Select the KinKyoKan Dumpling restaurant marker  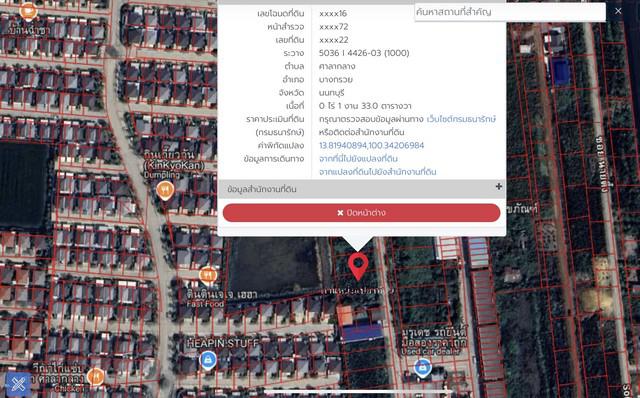tap(165, 191)
